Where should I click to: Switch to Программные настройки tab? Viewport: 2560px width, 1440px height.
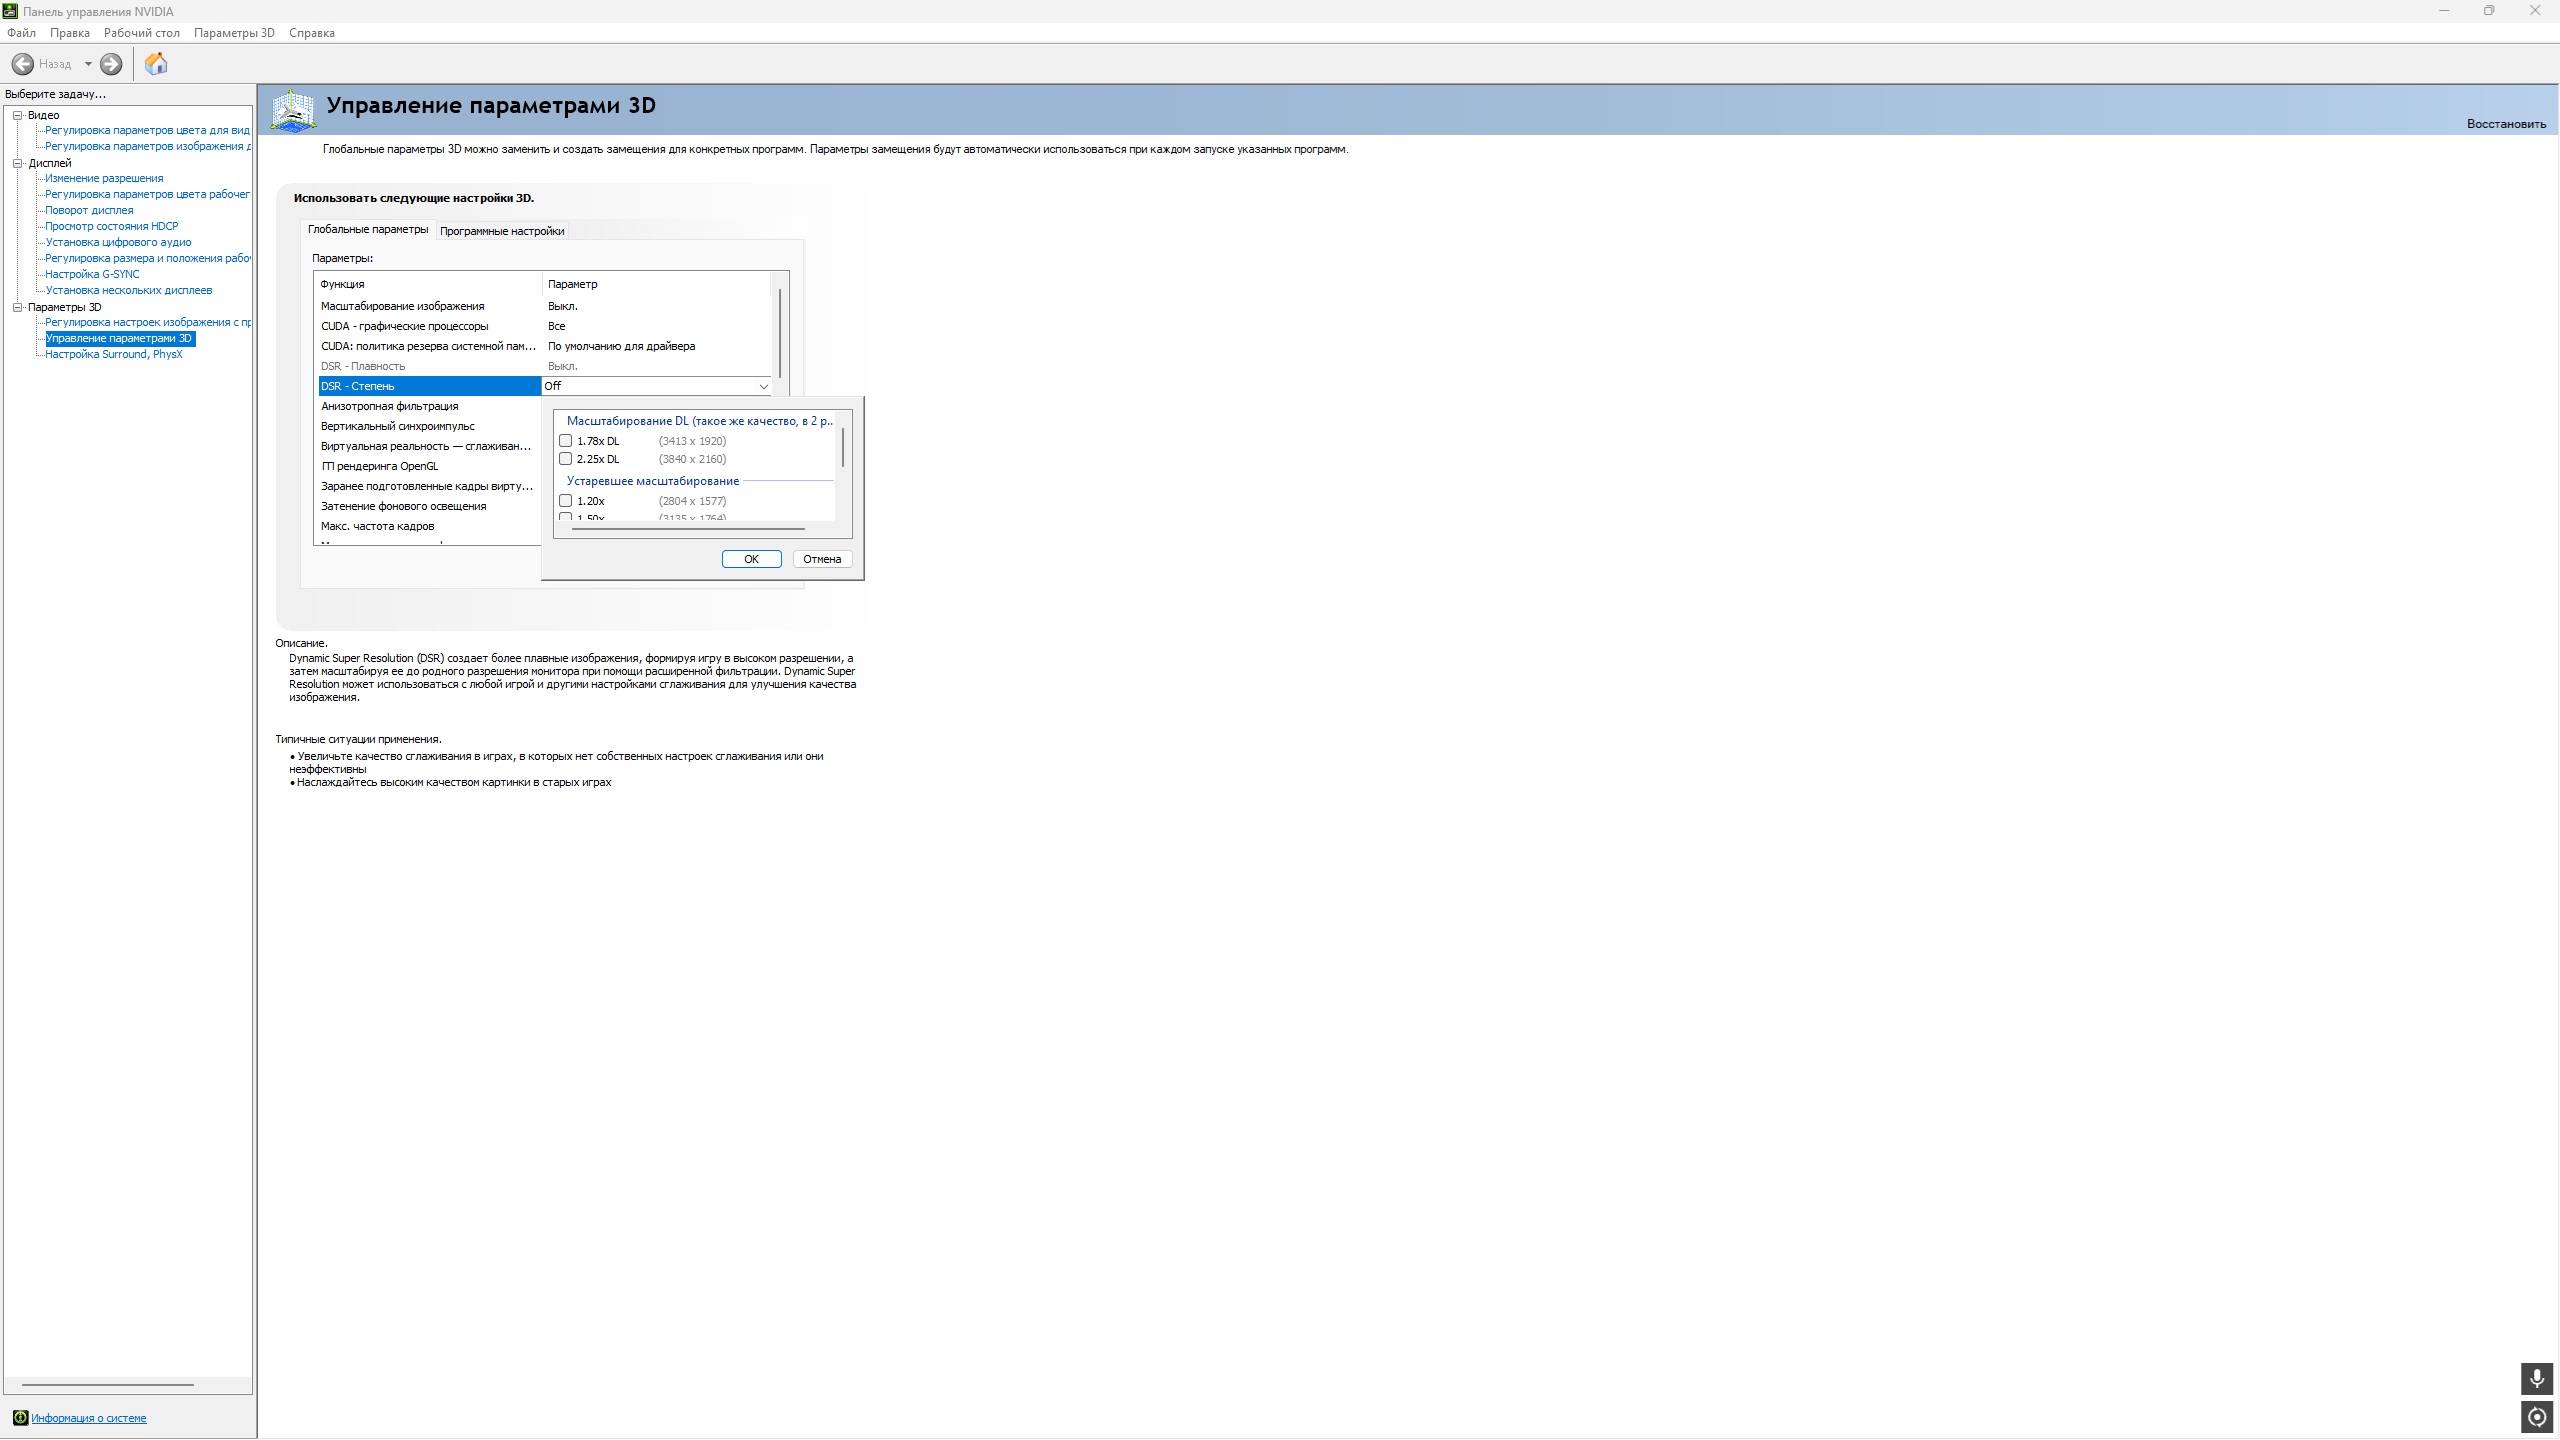(502, 231)
